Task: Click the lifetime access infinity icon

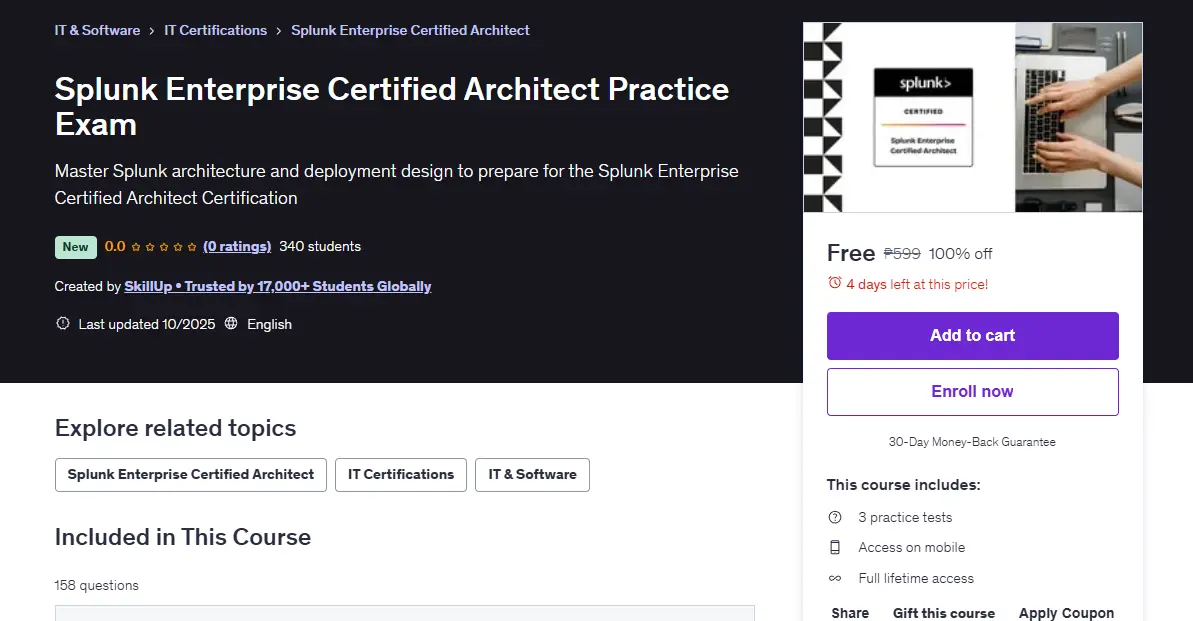Action: pos(835,578)
